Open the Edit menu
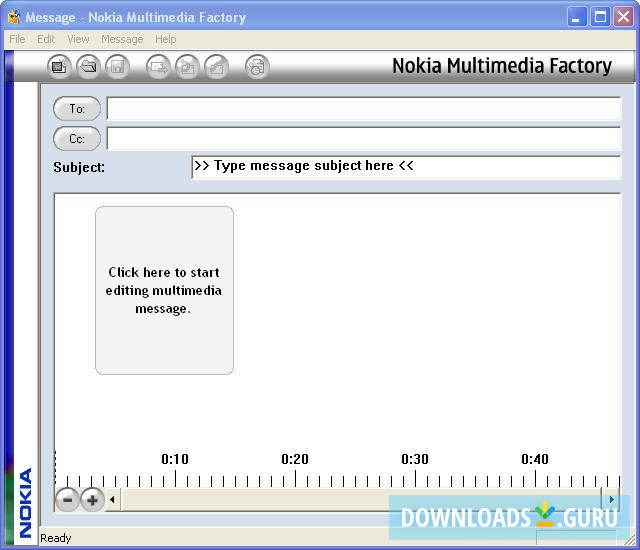 point(46,39)
